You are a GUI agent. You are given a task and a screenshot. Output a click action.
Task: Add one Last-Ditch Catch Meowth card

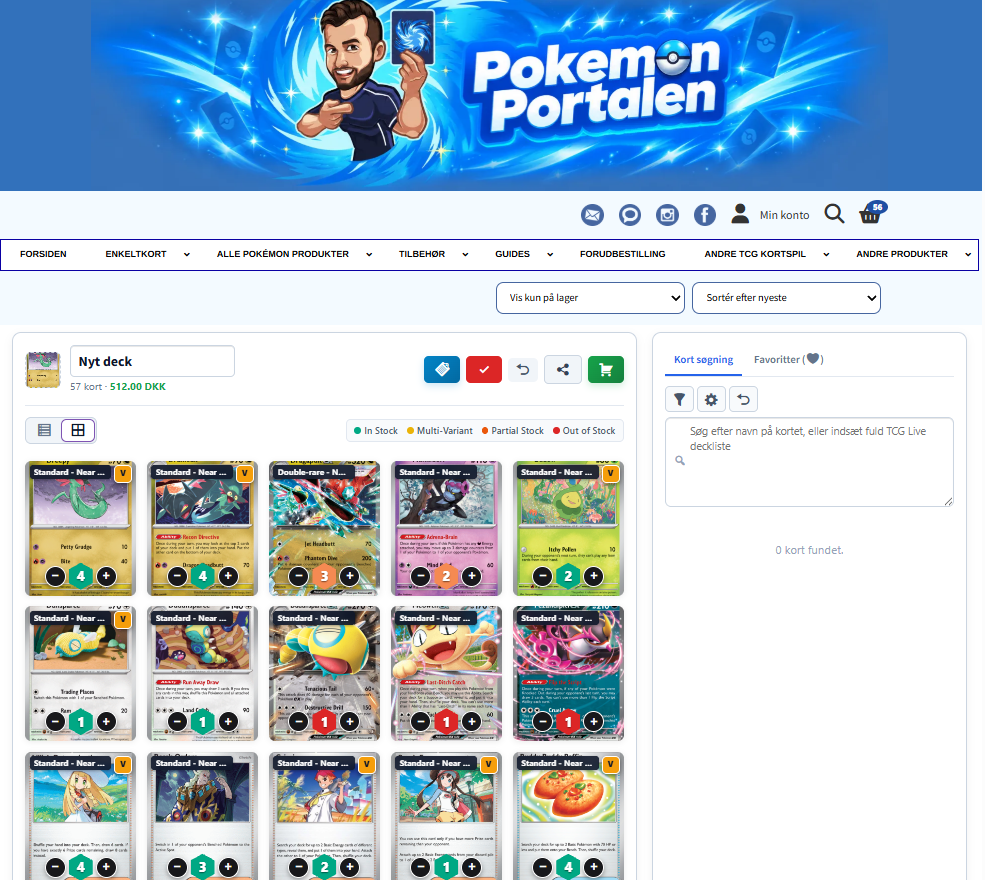(472, 722)
